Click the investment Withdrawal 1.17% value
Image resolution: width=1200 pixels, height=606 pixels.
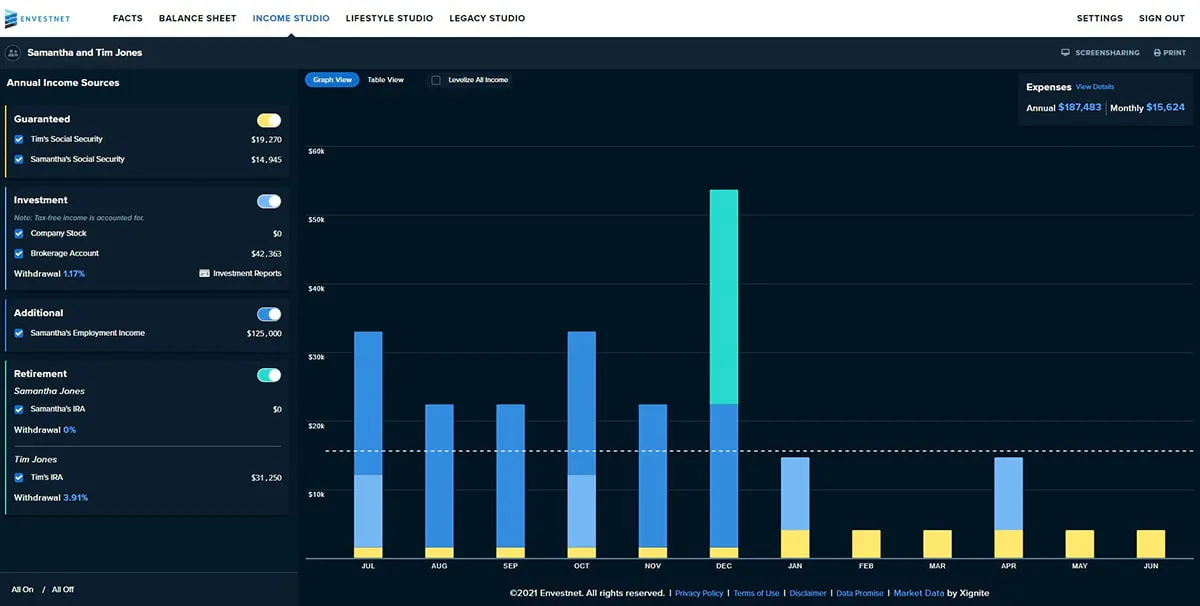(x=74, y=274)
